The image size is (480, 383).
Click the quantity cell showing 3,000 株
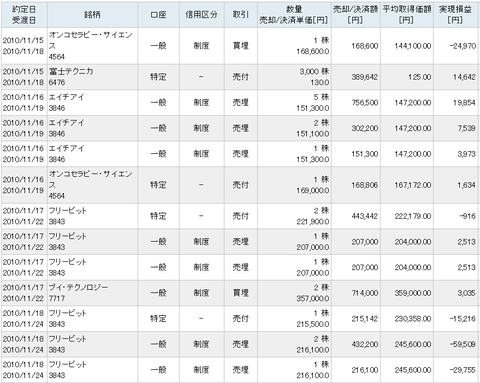coord(294,77)
